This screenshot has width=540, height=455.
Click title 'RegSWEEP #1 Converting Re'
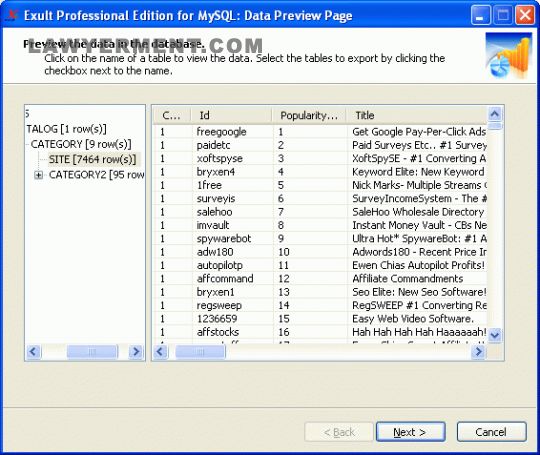(x=419, y=306)
